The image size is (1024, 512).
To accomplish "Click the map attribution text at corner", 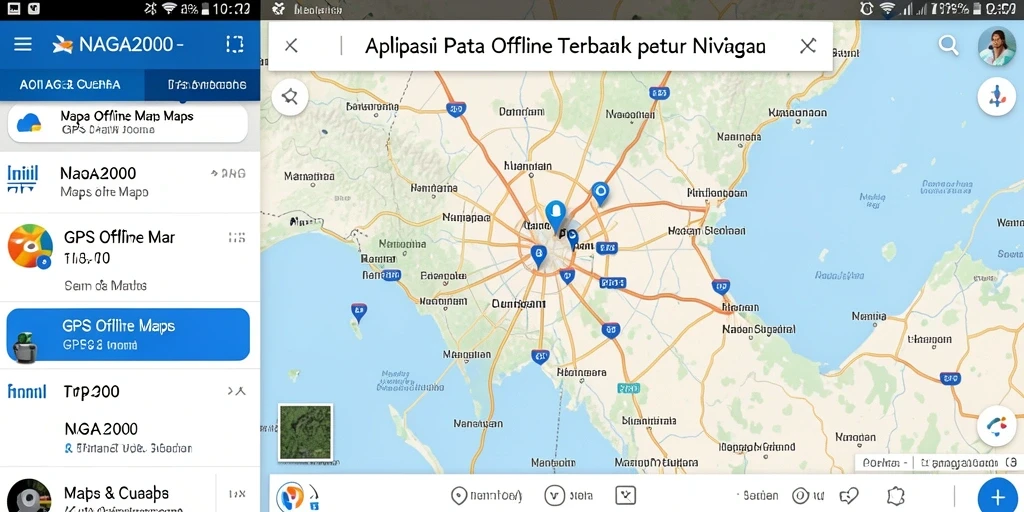I will click(x=939, y=463).
